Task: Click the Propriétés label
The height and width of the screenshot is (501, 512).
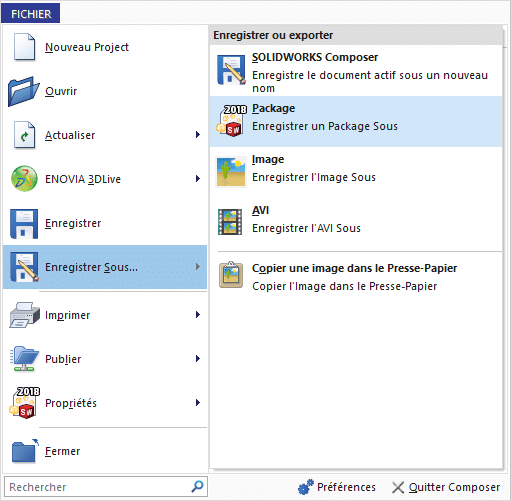Action: 71,403
